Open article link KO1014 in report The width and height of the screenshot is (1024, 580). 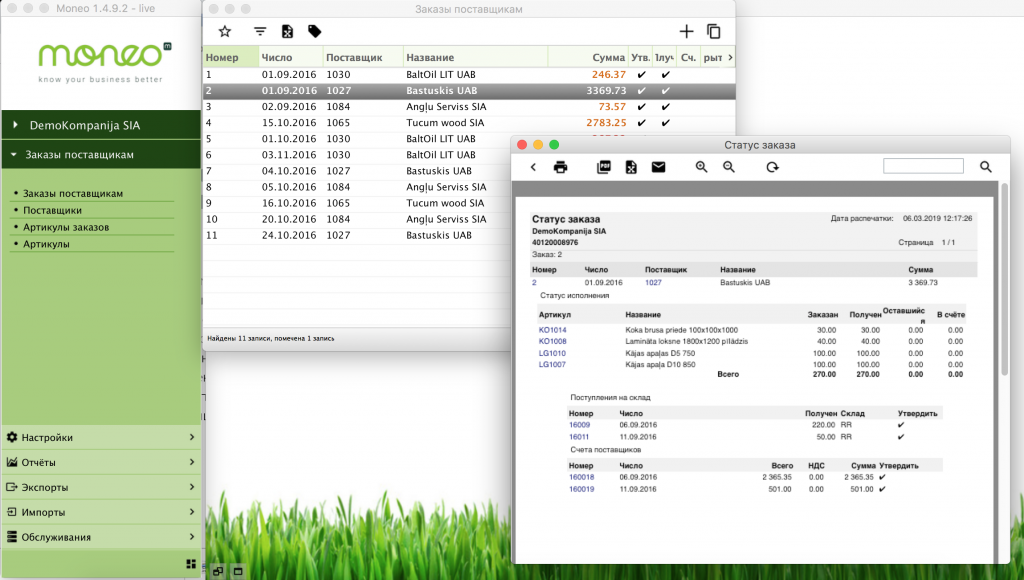point(552,330)
